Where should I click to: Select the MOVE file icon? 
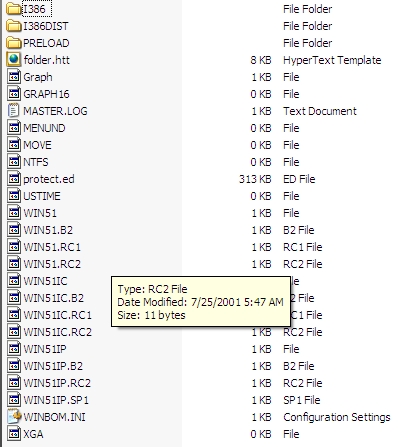(14, 145)
